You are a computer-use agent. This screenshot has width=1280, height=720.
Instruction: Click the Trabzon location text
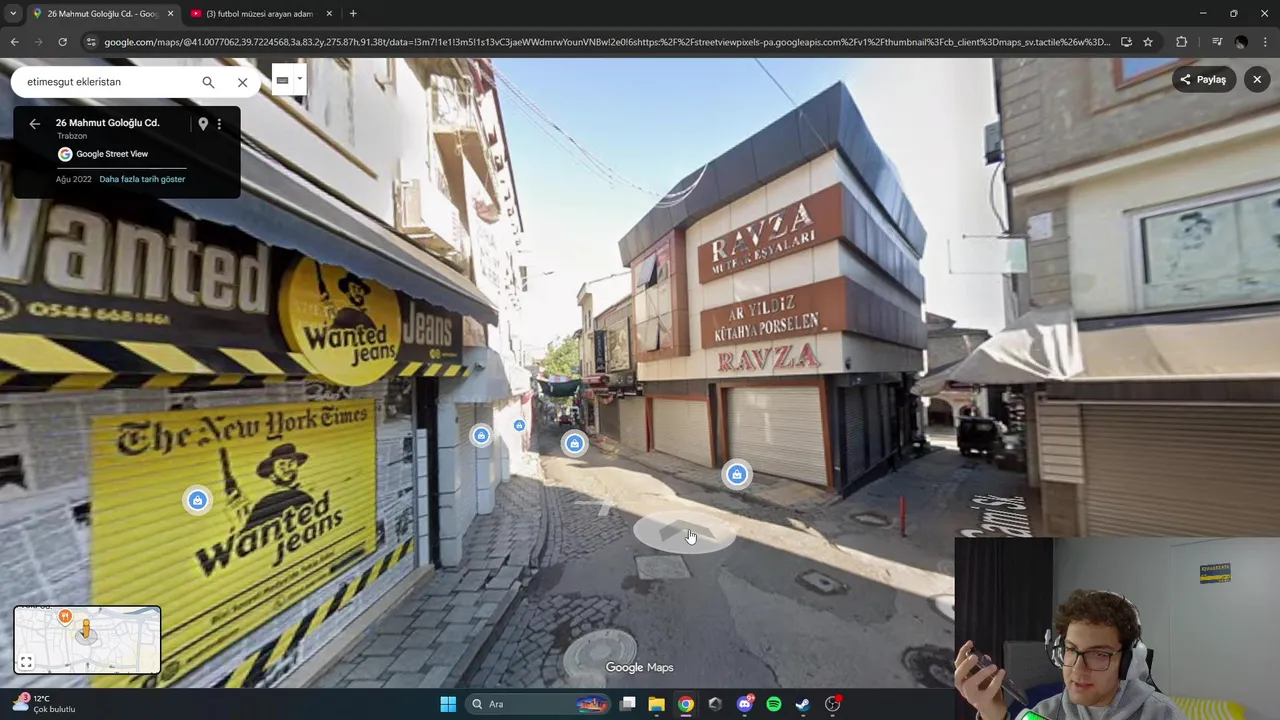(x=72, y=136)
